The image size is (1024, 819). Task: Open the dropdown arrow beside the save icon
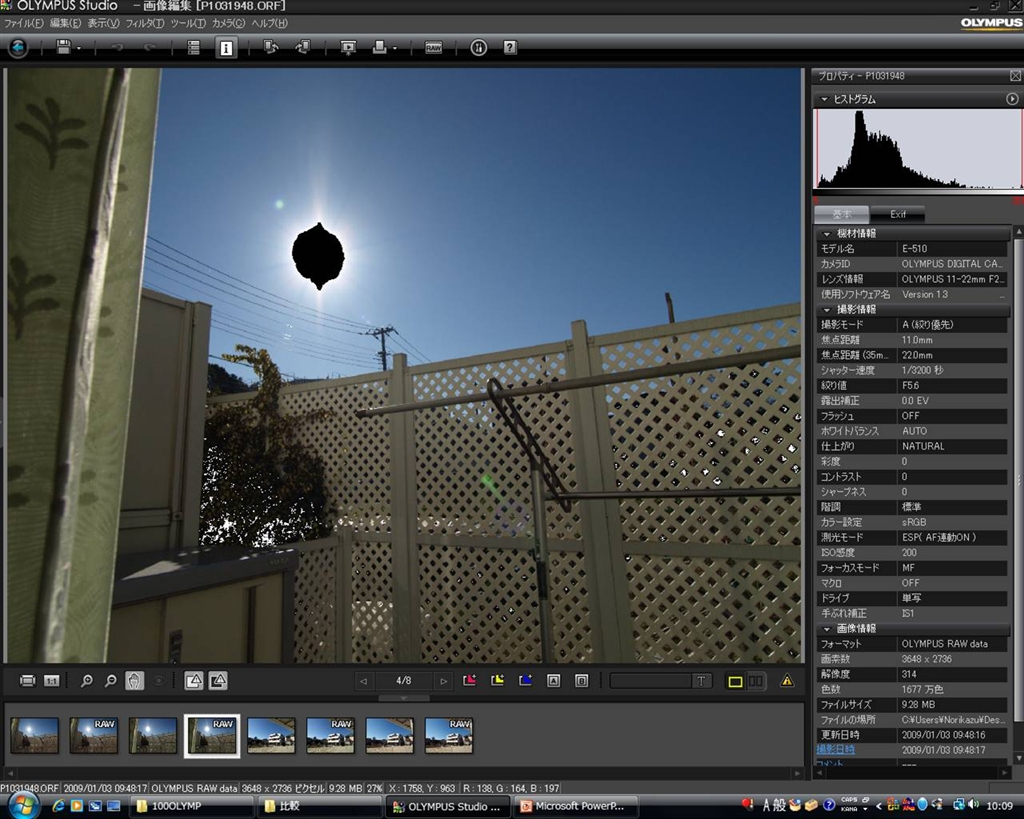point(79,48)
